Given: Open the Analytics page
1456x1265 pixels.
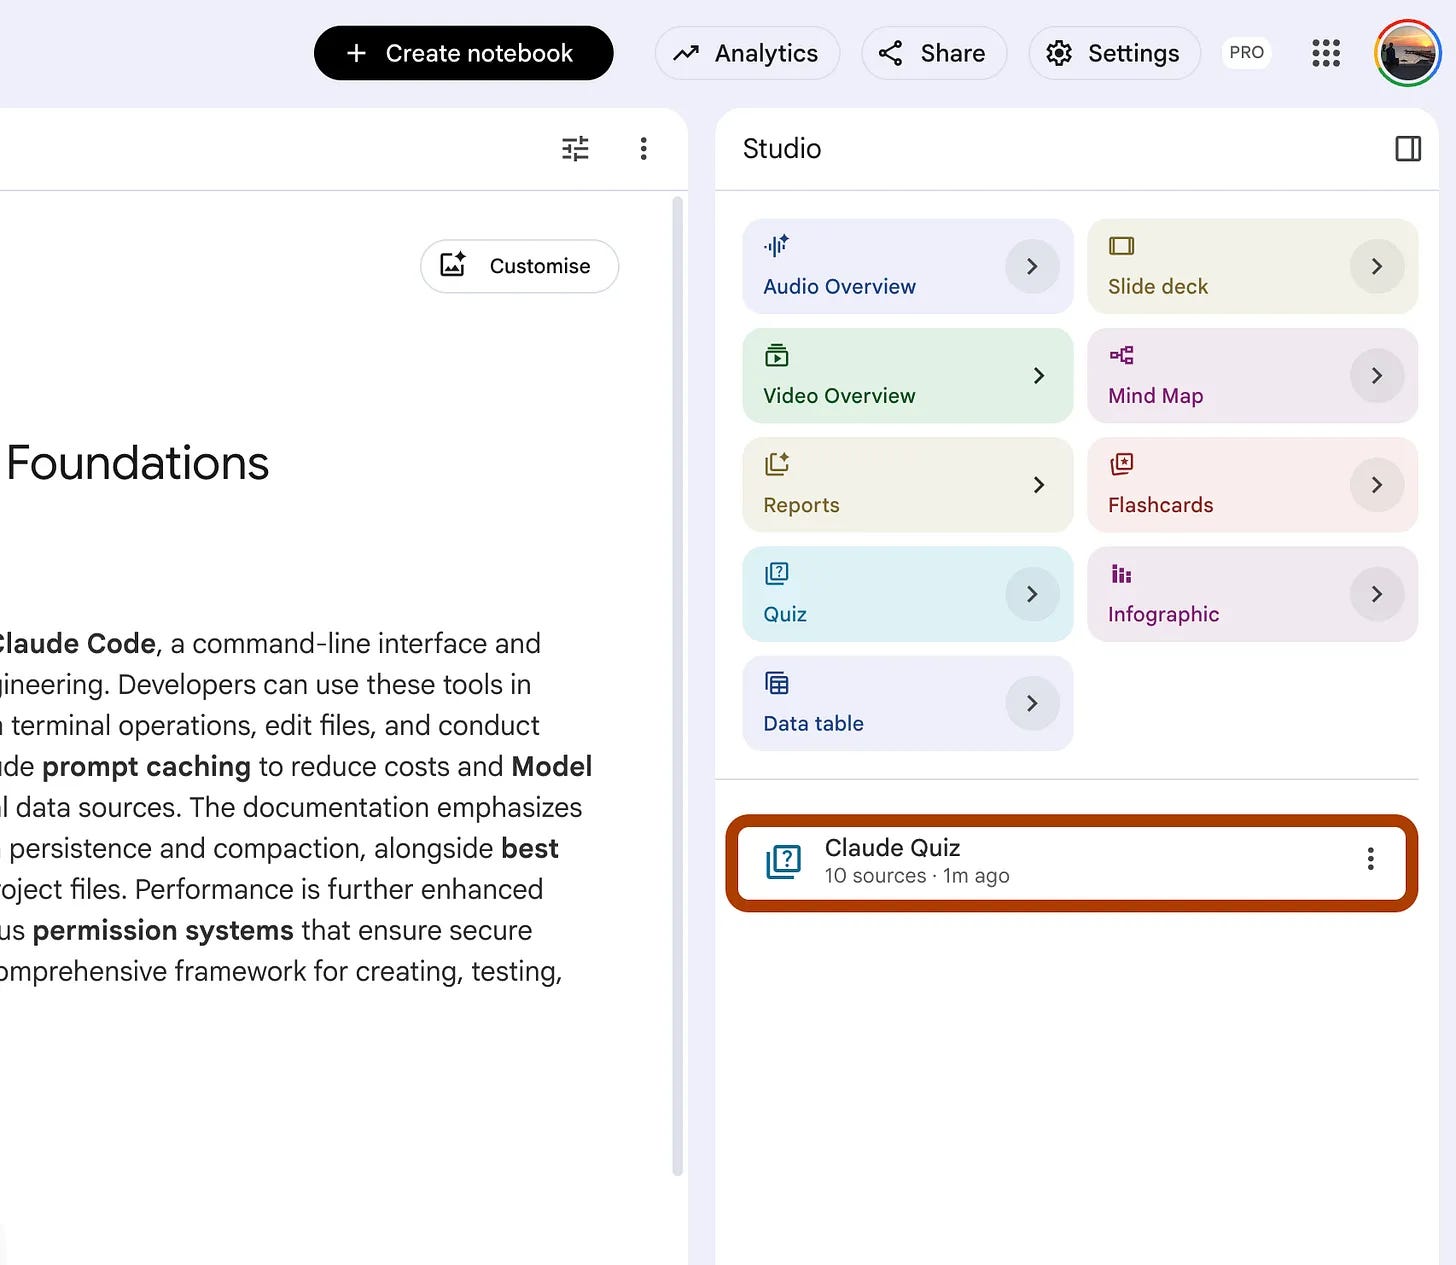Looking at the screenshot, I should pyautogui.click(x=747, y=53).
